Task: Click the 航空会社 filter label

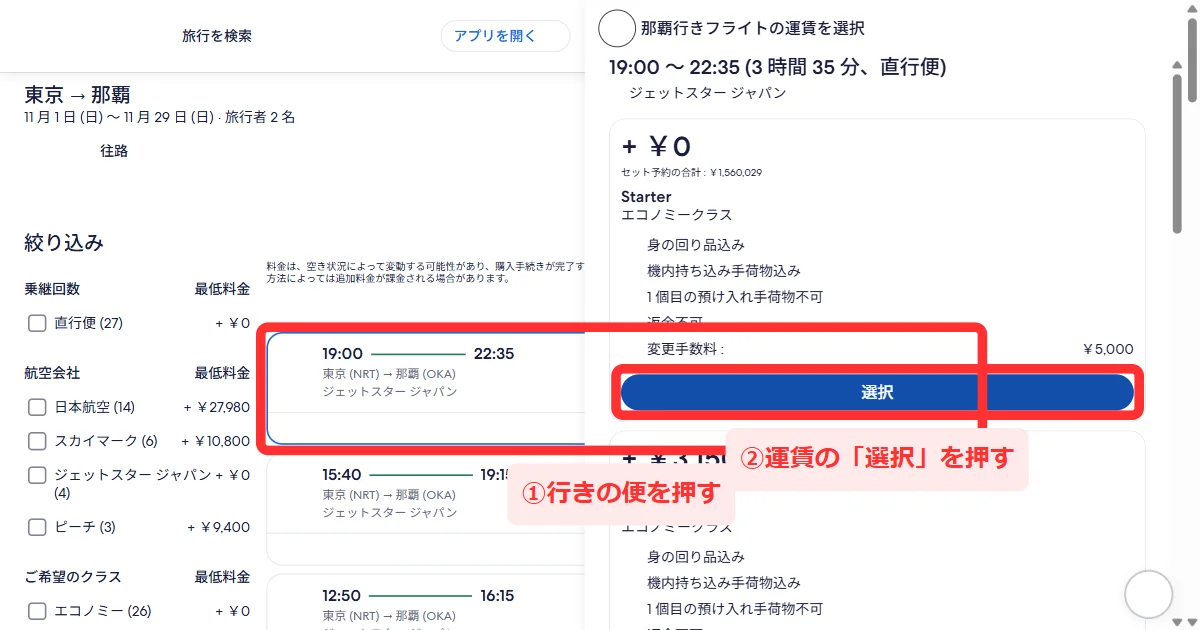Action: coord(52,373)
